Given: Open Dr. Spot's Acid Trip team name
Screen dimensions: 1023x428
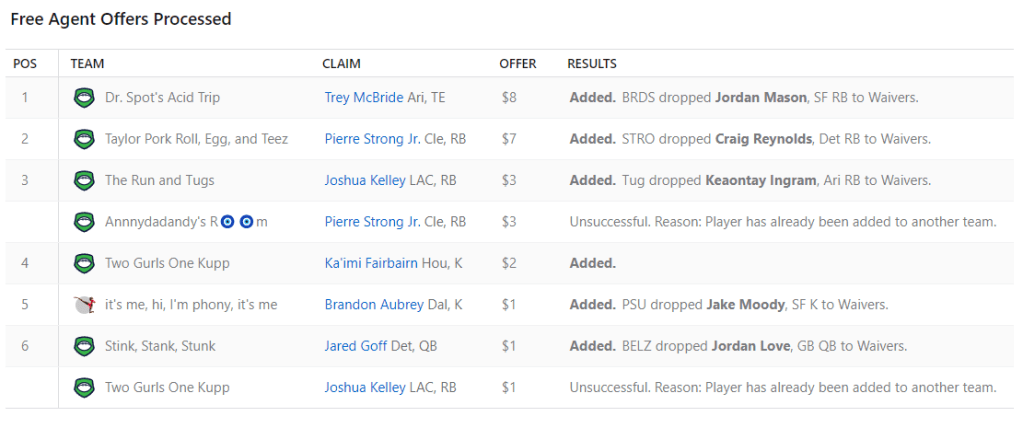Looking at the screenshot, I should coord(162,98).
